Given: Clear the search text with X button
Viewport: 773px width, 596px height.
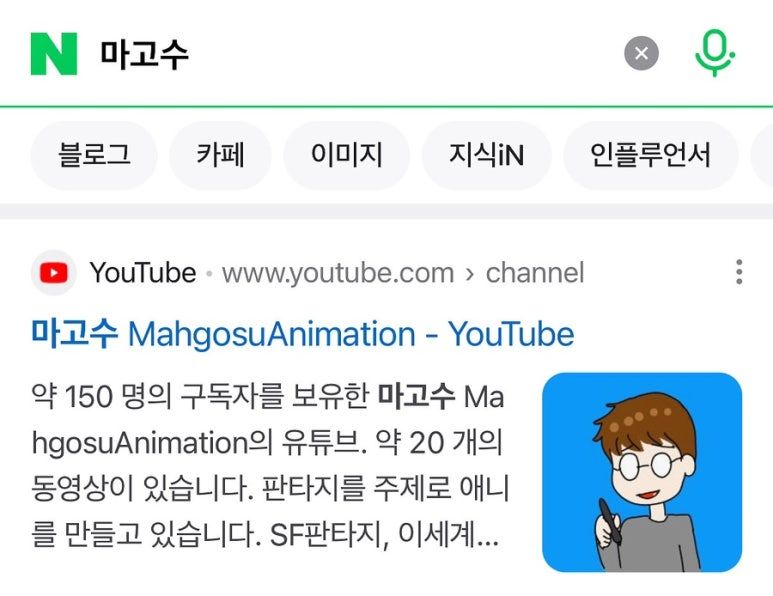Looking at the screenshot, I should (x=641, y=53).
